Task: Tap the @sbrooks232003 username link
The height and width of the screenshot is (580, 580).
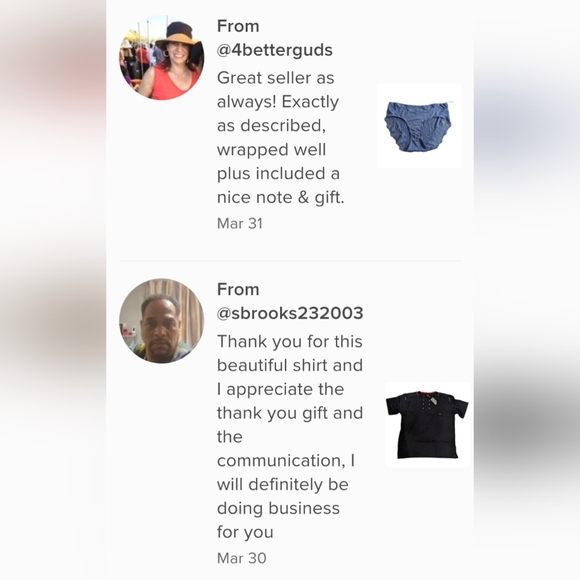Action: pos(290,313)
